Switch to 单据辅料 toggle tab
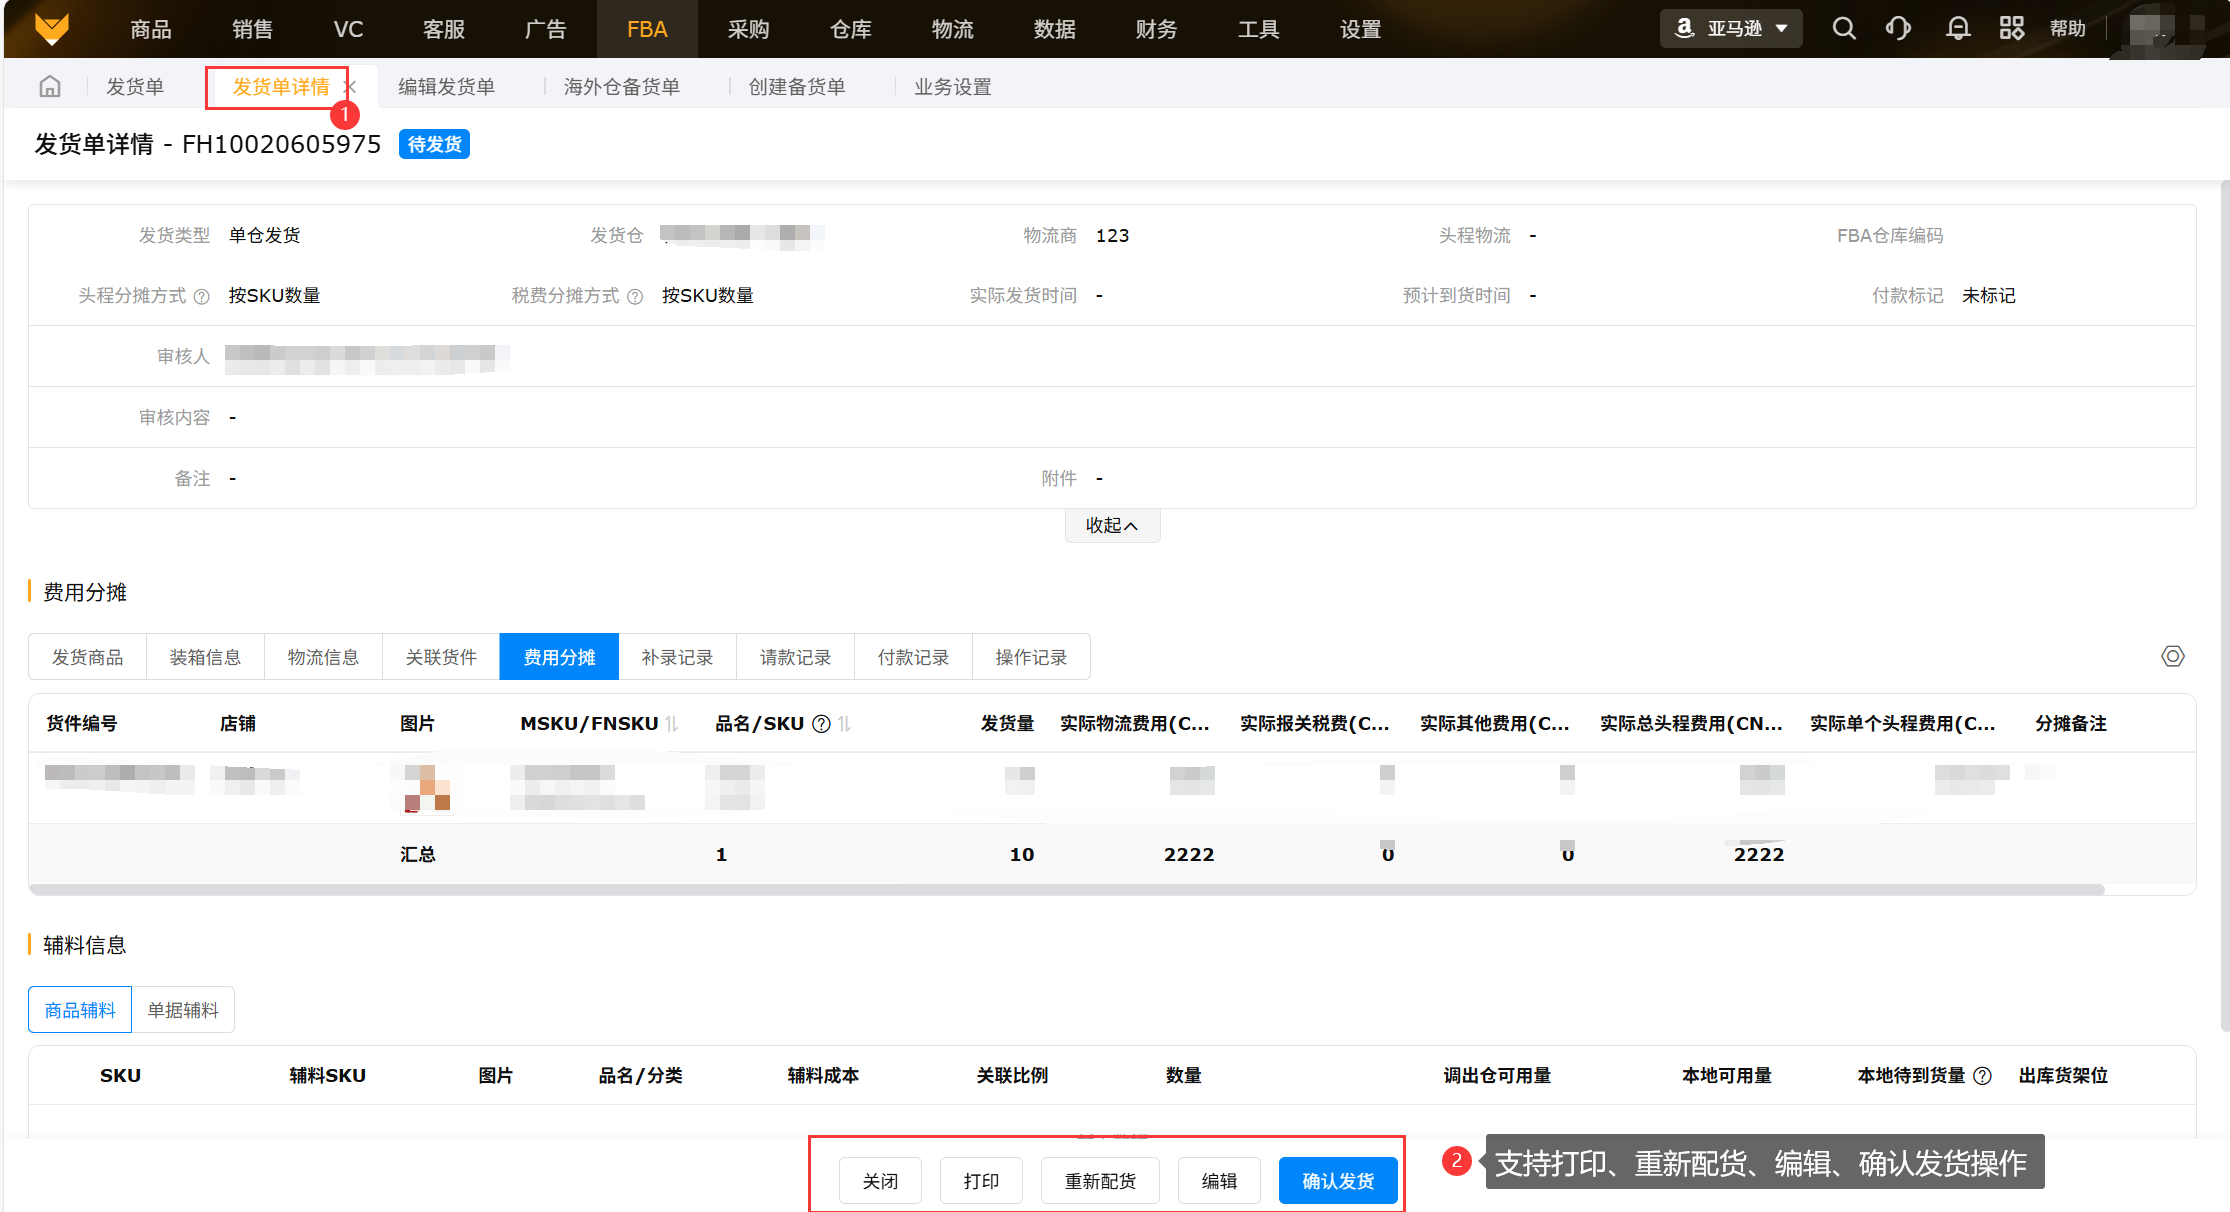Image resolution: width=2230 pixels, height=1212 pixels. click(183, 1010)
